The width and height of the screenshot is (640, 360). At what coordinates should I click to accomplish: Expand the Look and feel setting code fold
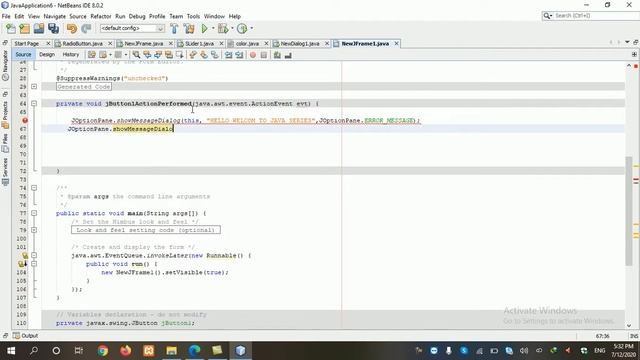coord(34,230)
